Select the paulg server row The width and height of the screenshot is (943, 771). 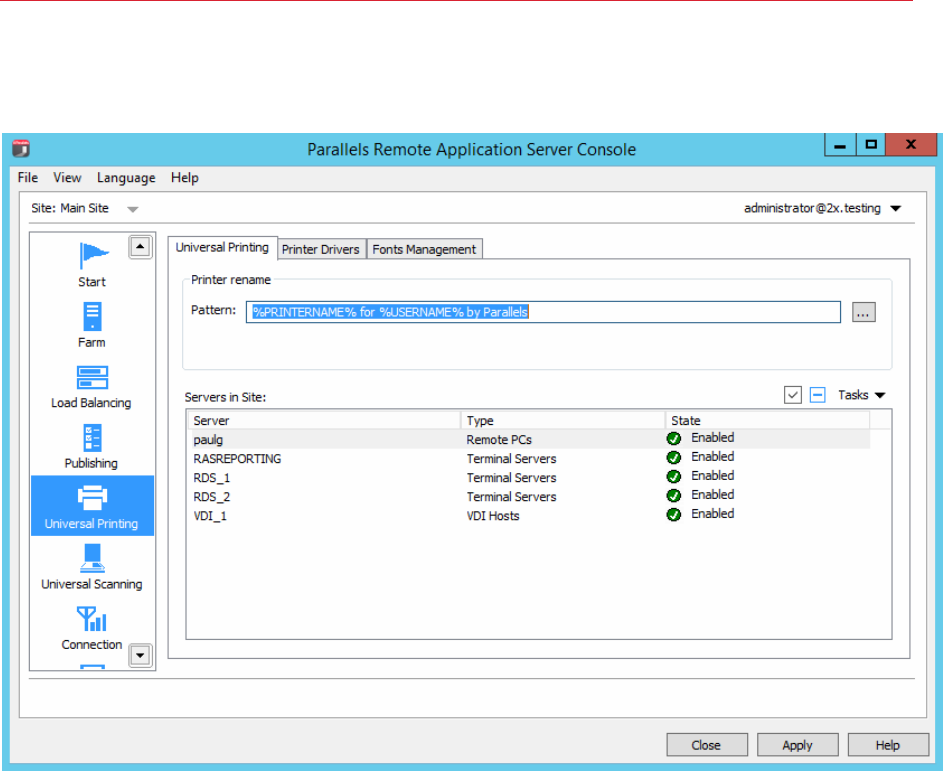[x=529, y=439]
